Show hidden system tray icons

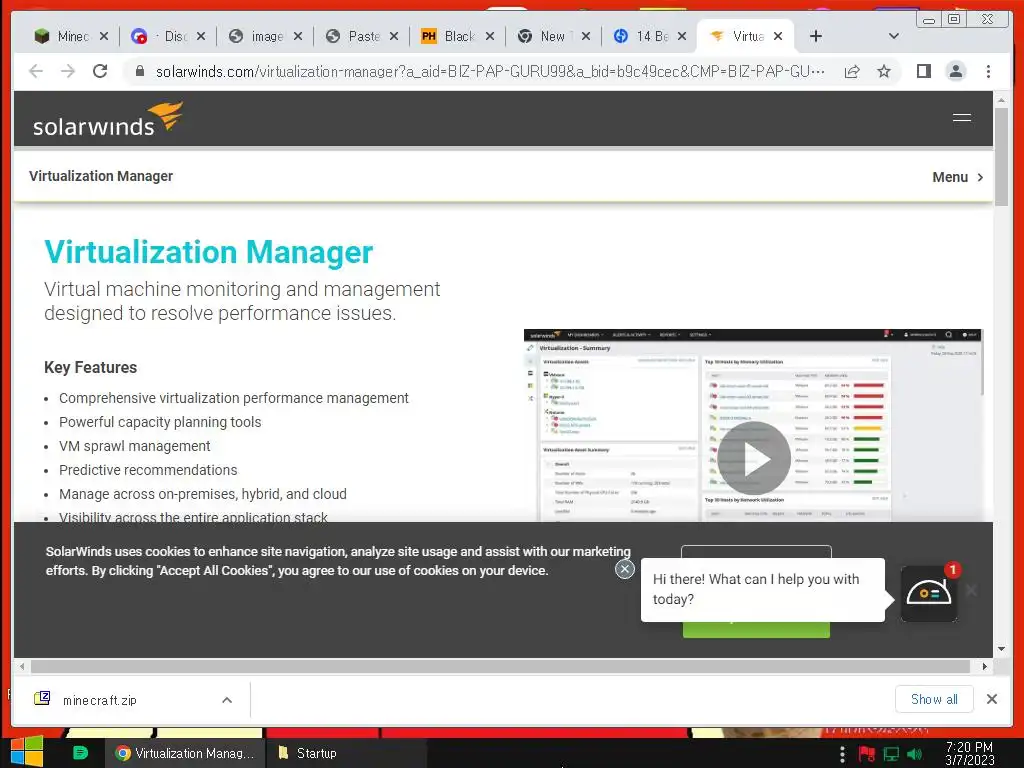click(x=842, y=754)
